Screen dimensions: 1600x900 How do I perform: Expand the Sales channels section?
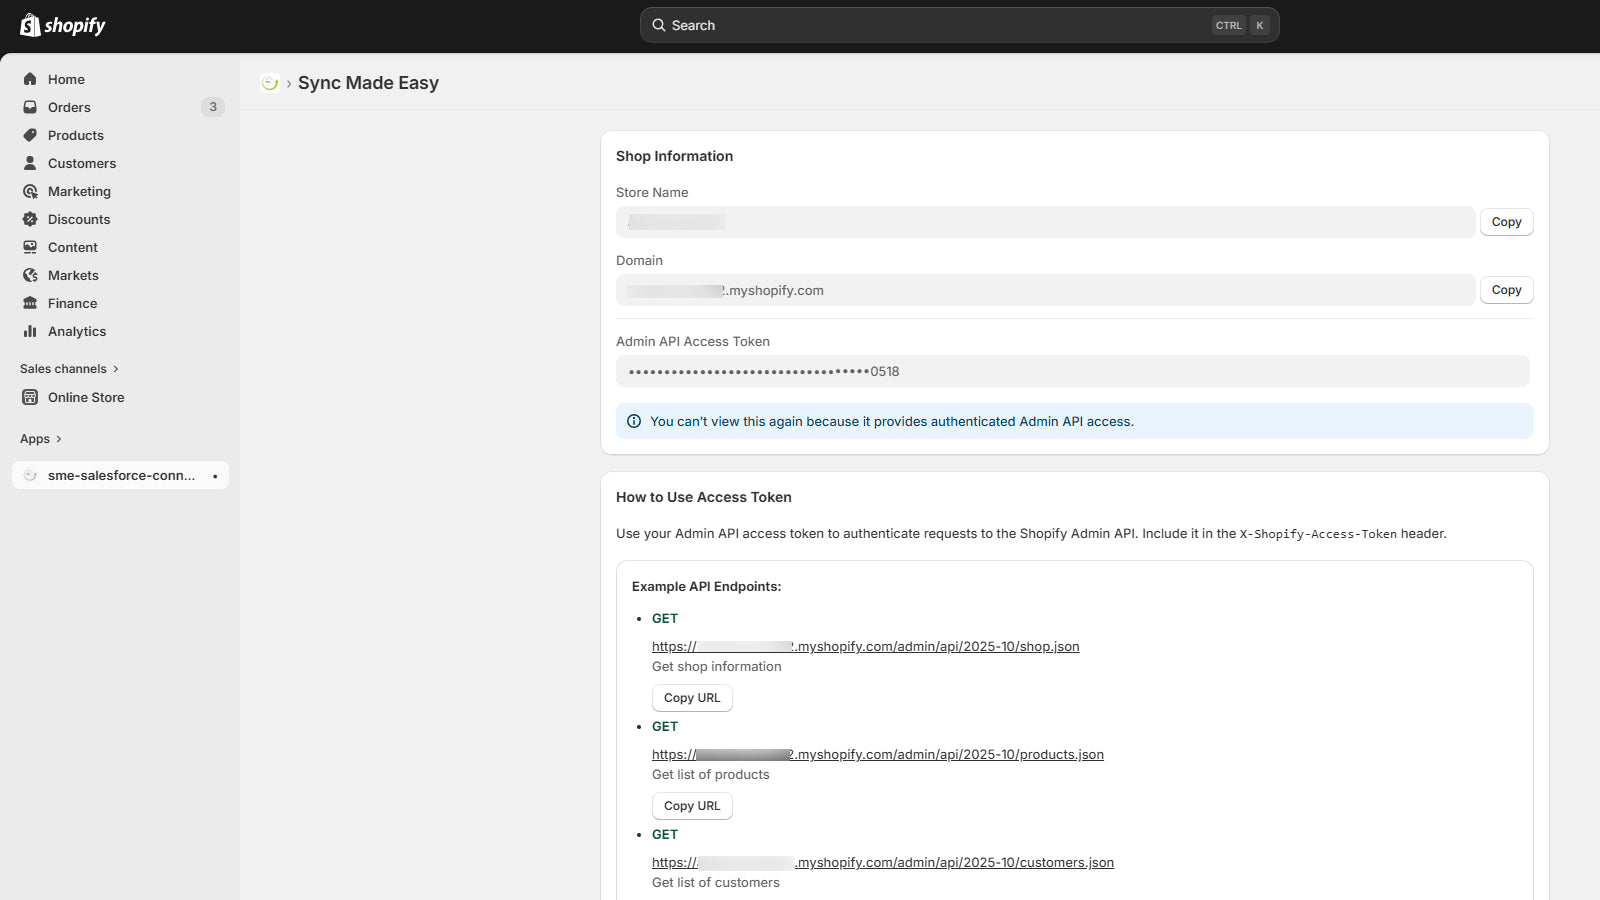click(70, 368)
